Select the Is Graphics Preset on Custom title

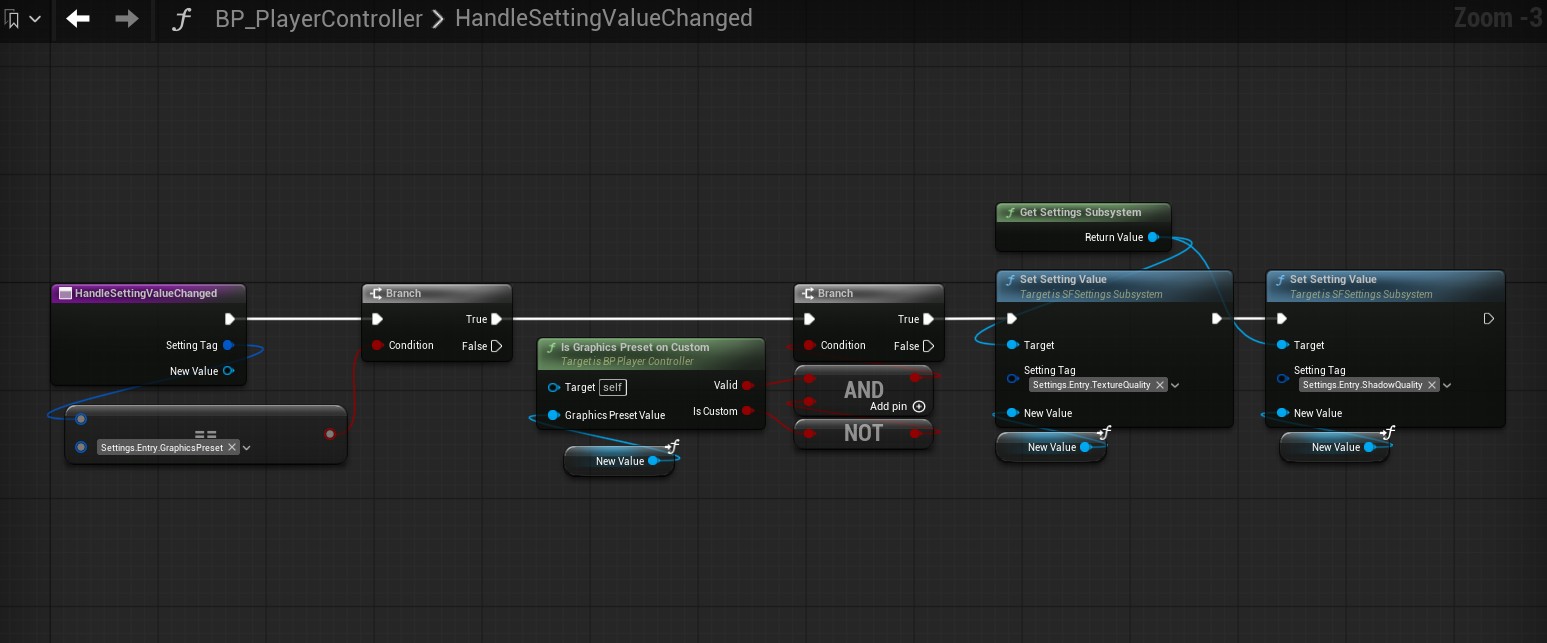pos(635,347)
